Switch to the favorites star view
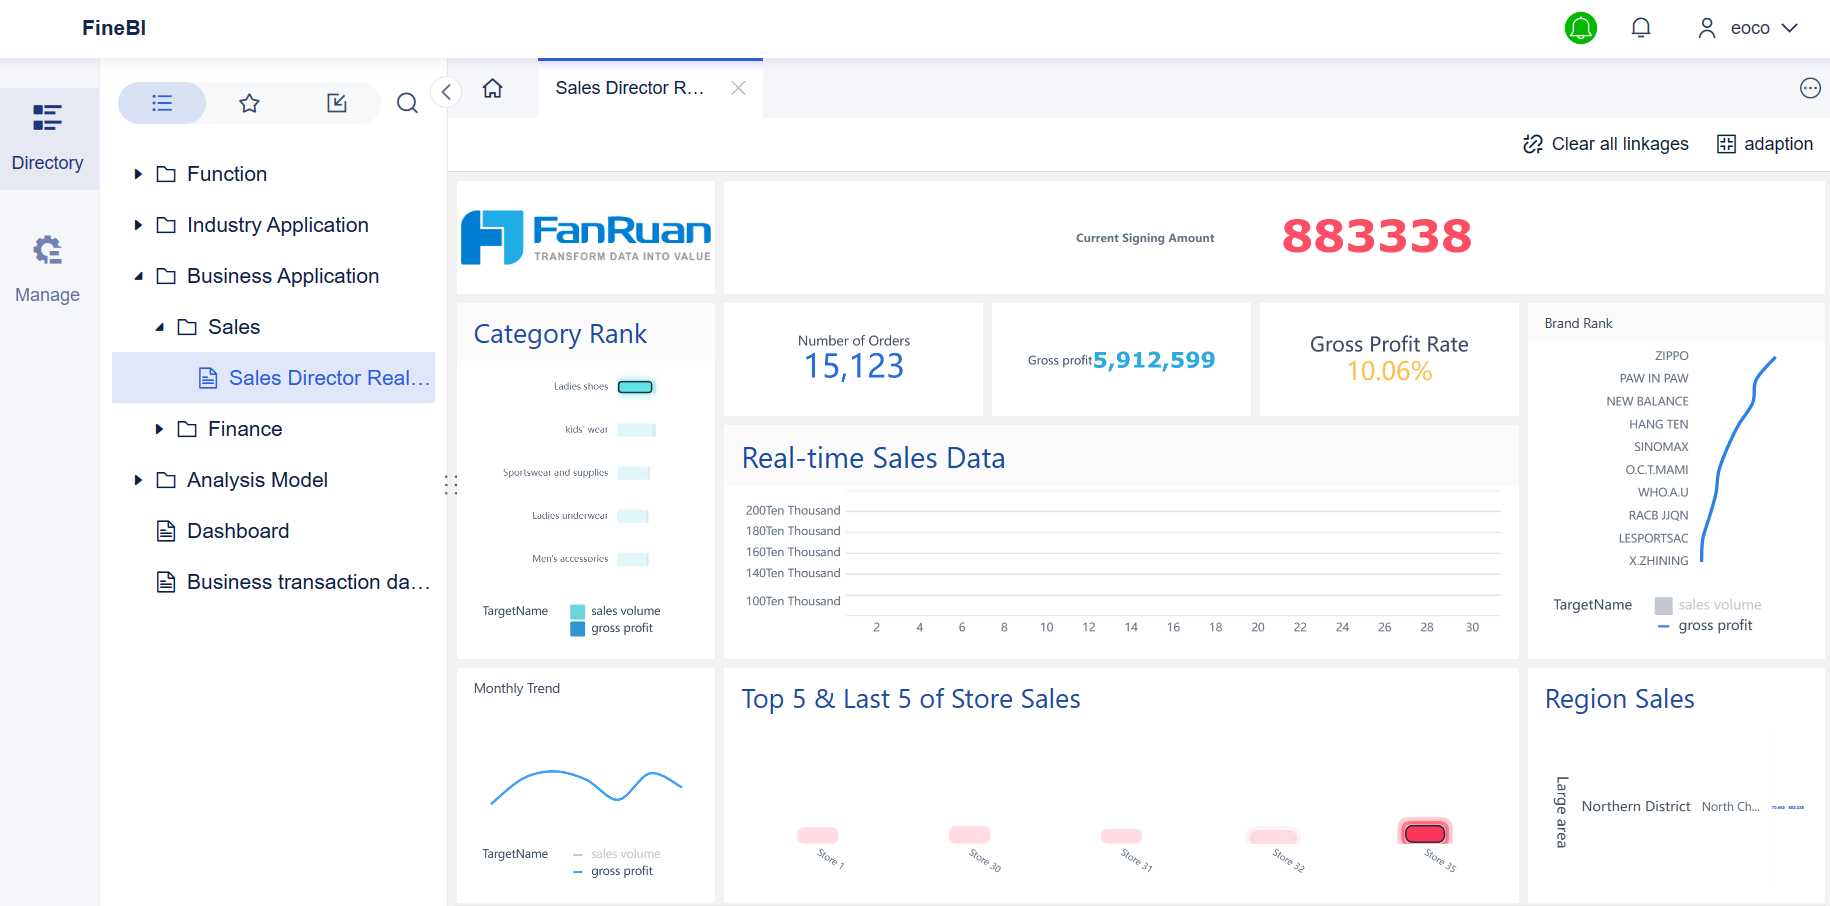 (x=249, y=103)
